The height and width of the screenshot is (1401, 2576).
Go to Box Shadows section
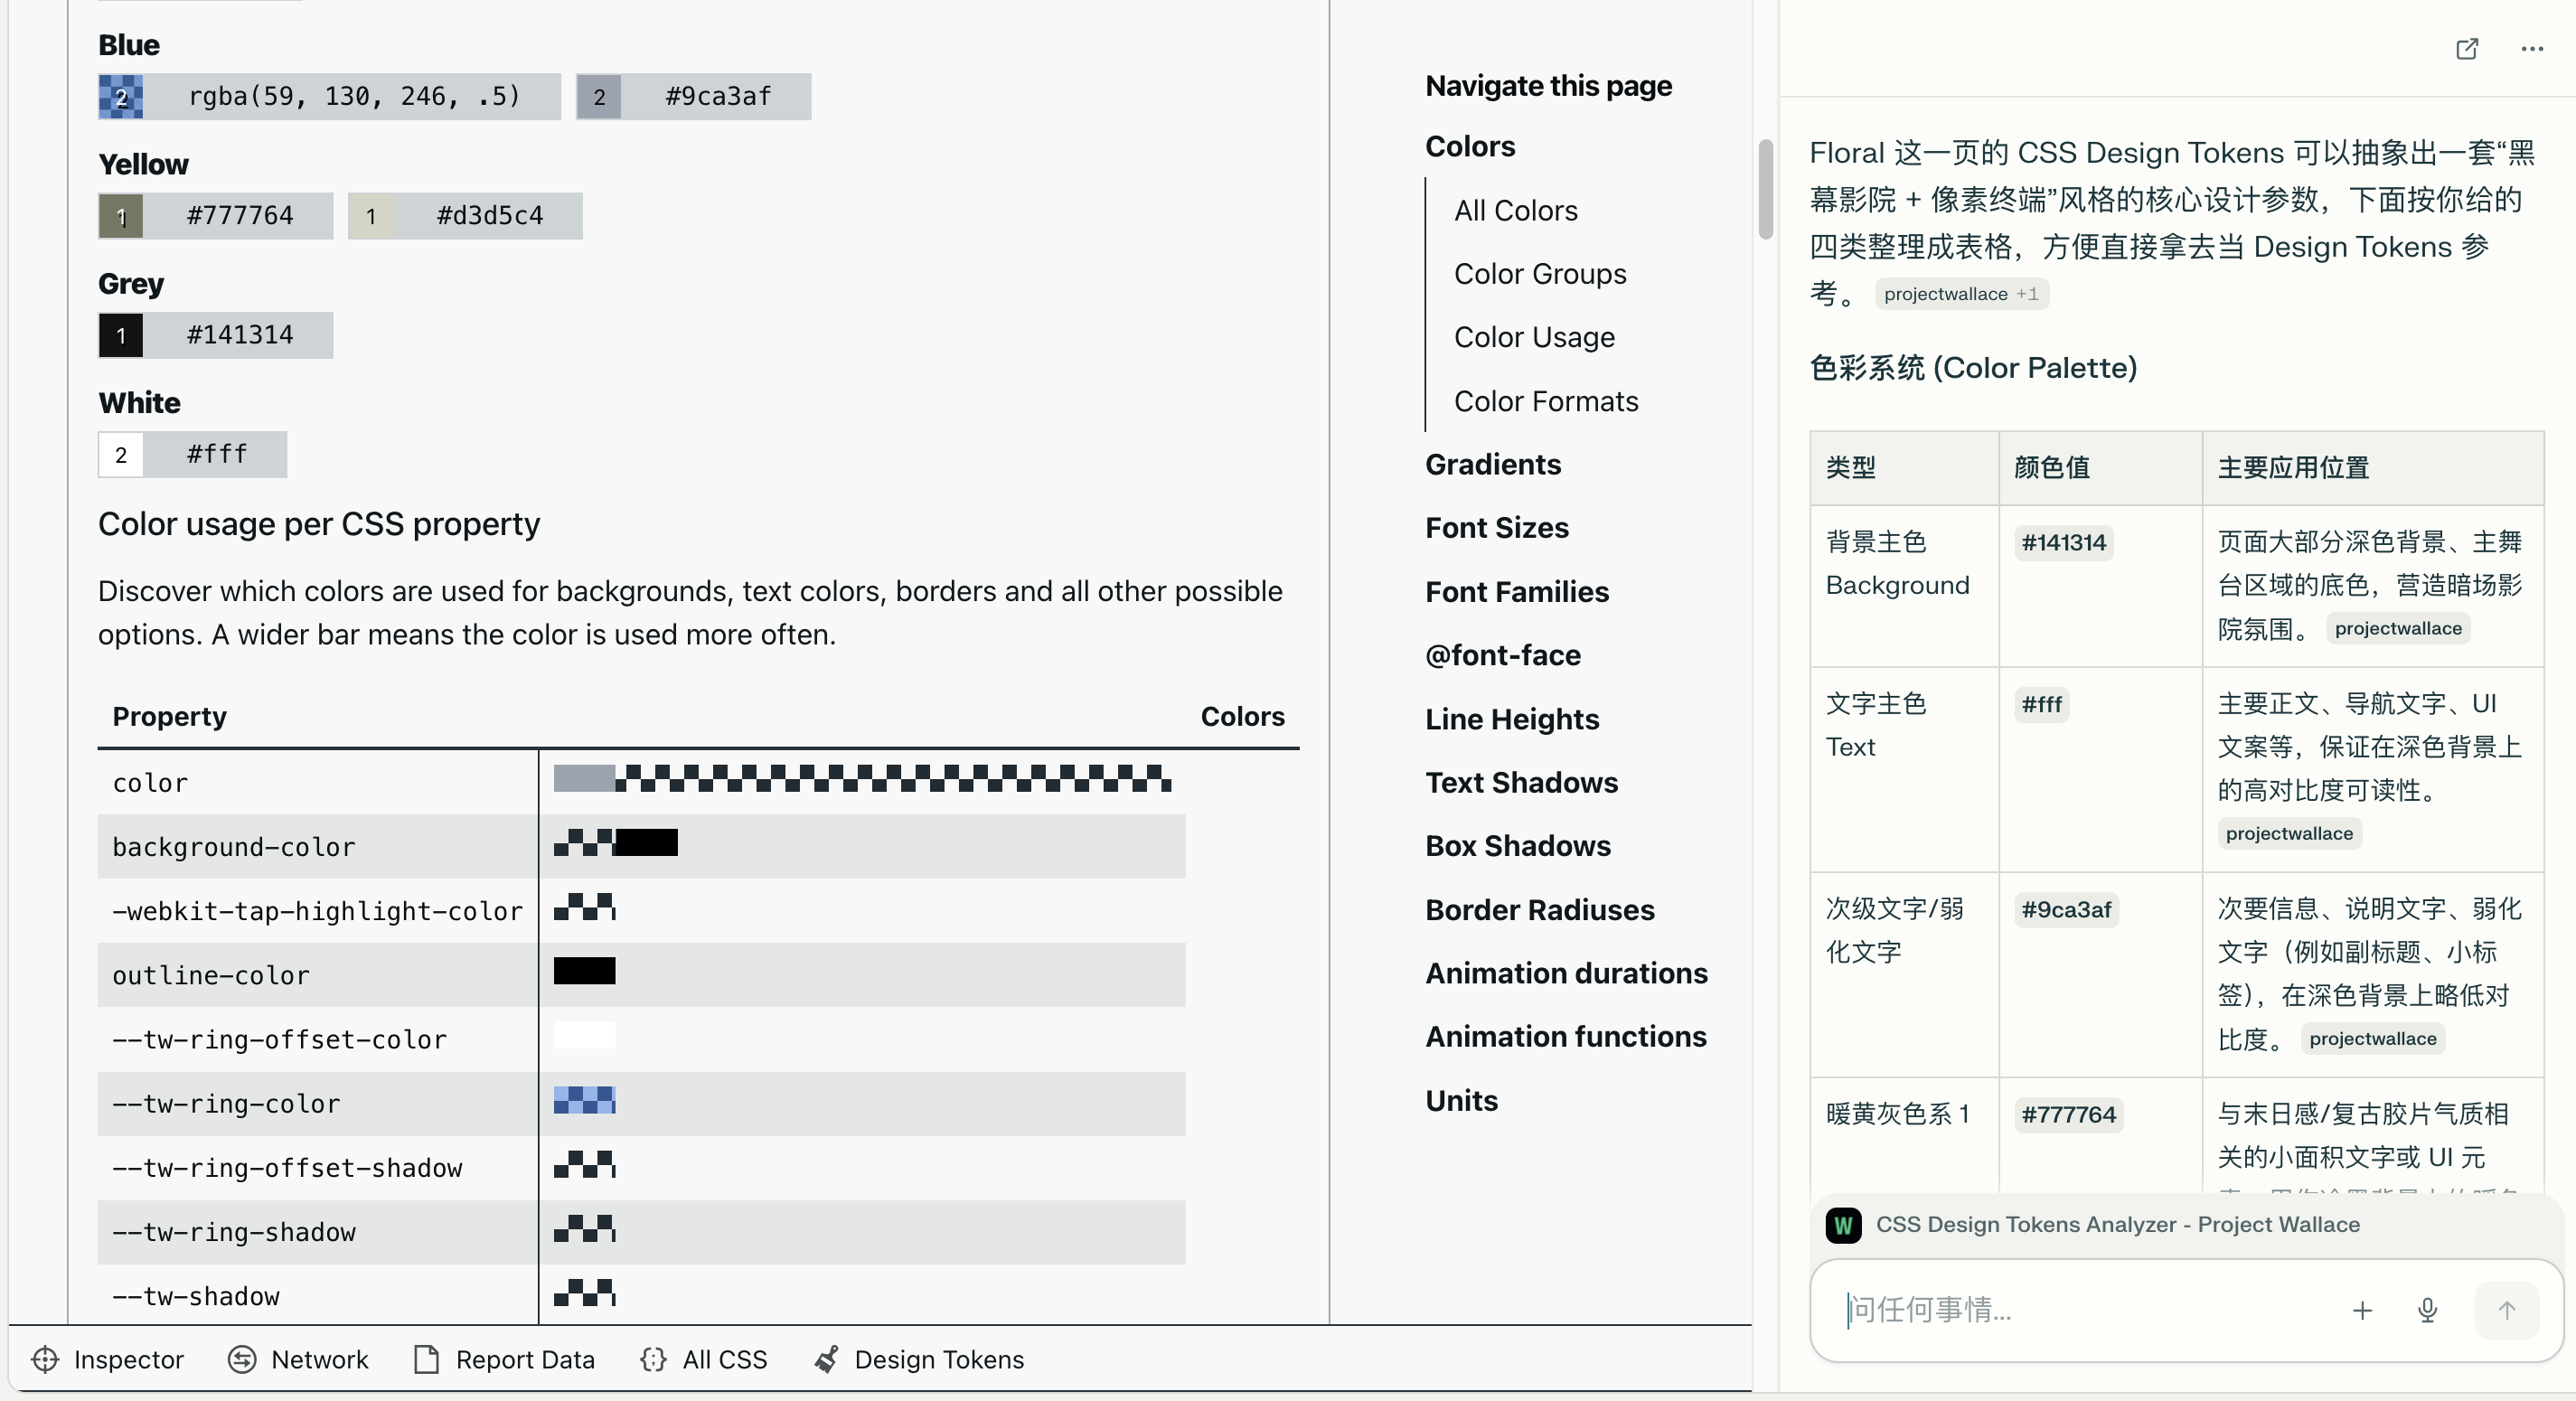coord(1517,846)
